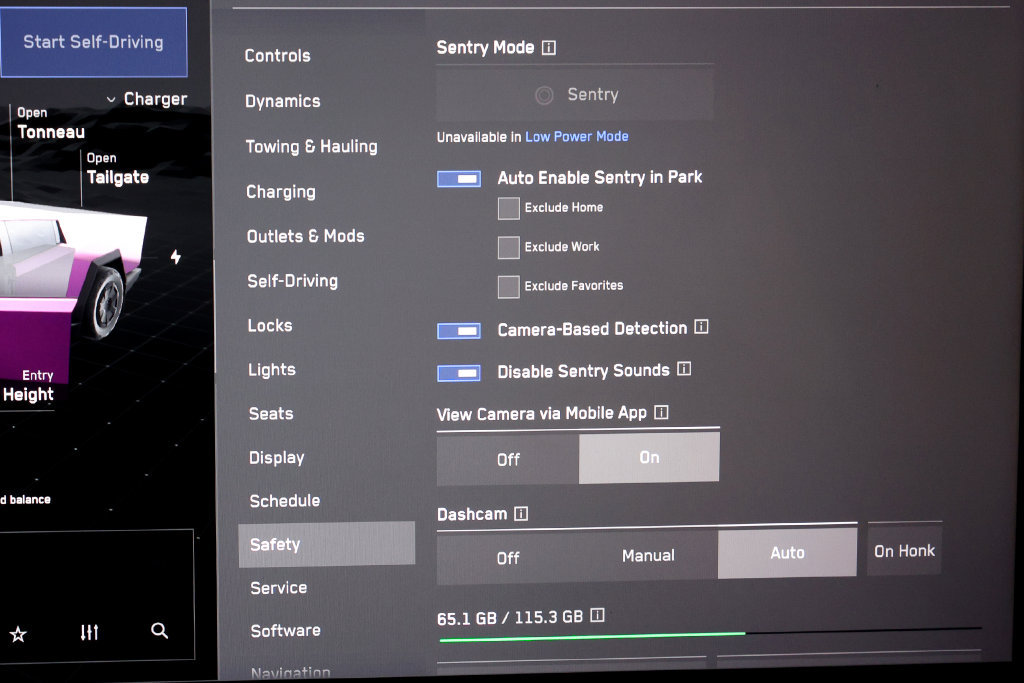Toggle Auto Enable Sentry in Park

tap(458, 178)
